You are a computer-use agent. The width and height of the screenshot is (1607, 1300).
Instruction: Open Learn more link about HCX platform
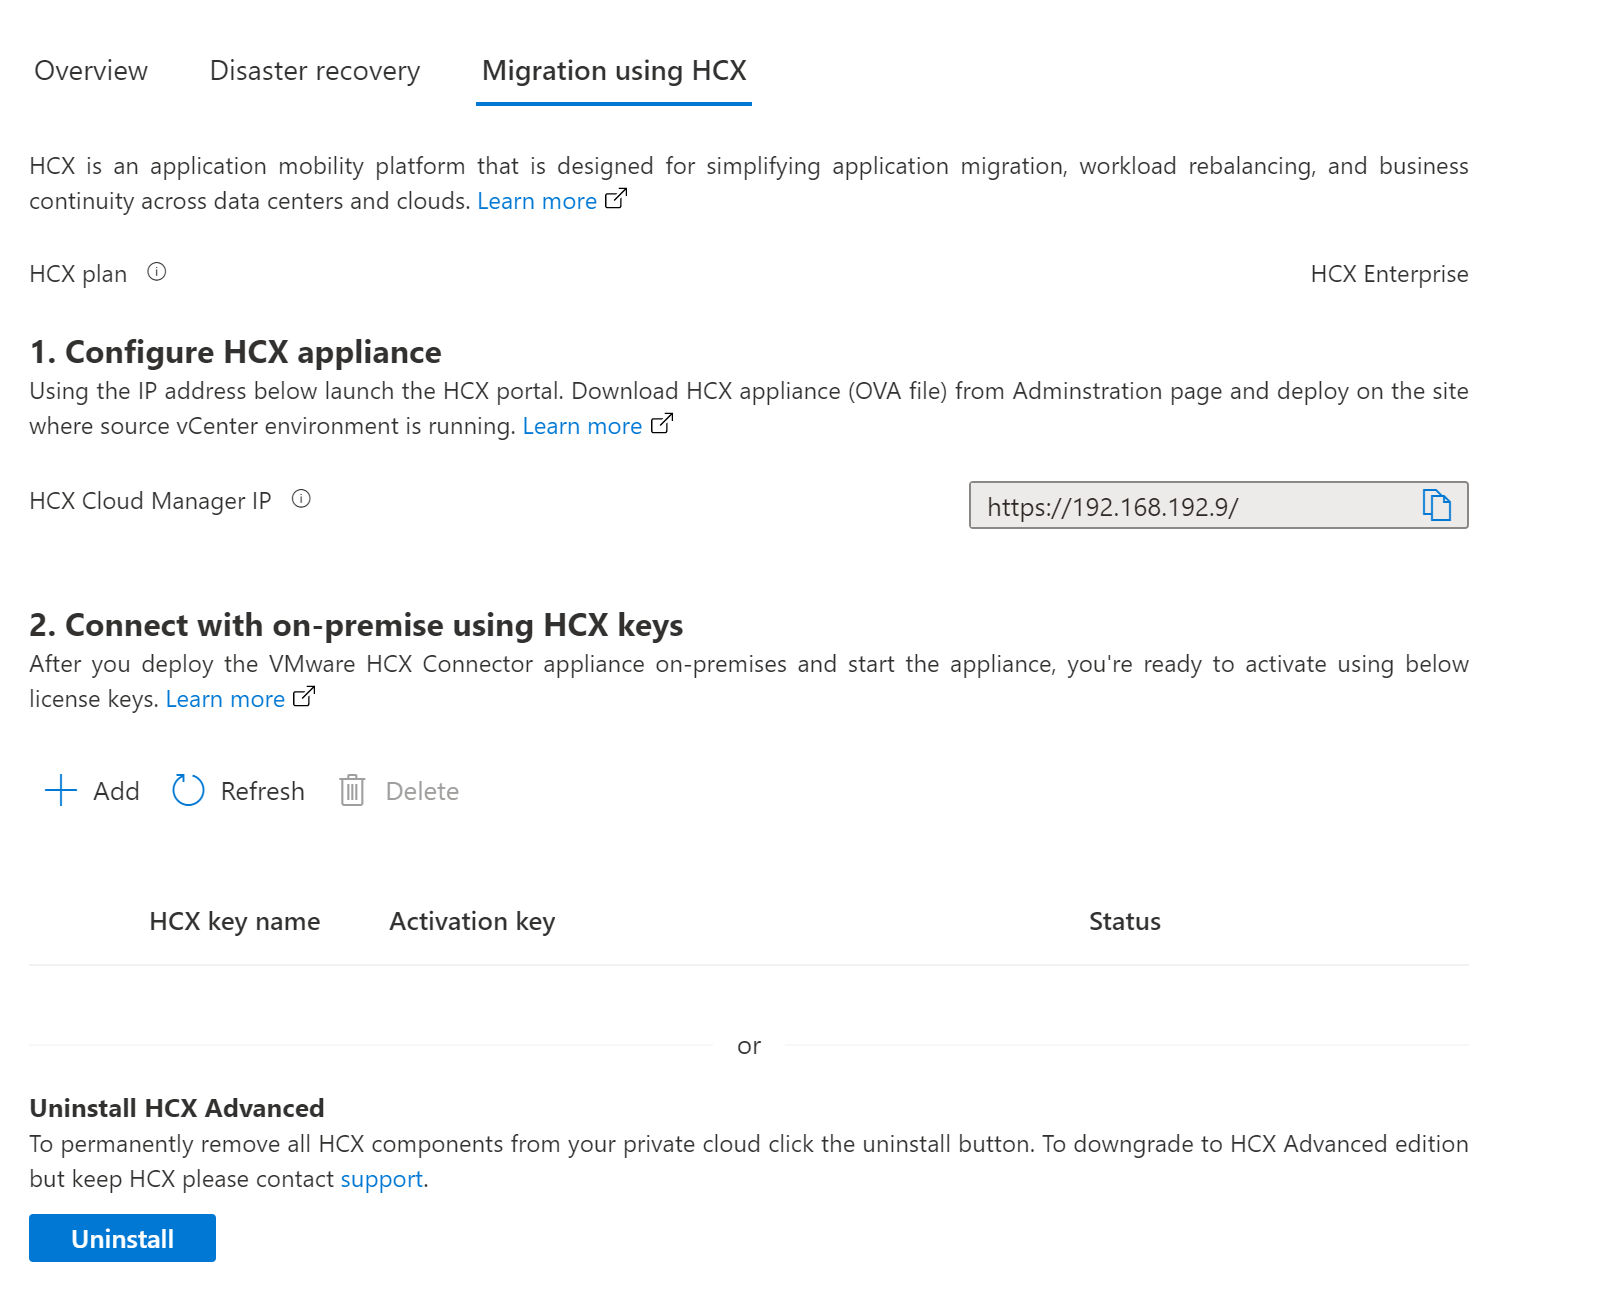pyautogui.click(x=537, y=201)
